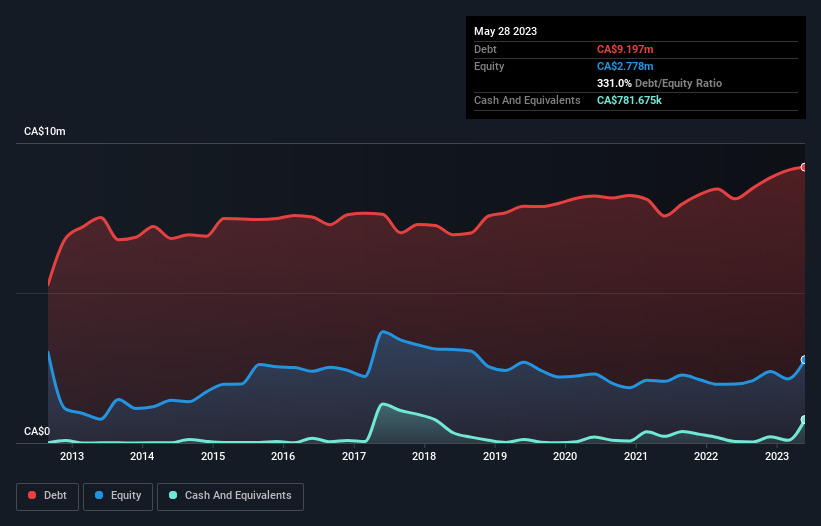
Task: Click the 2014 x-axis label
Action: [x=142, y=456]
